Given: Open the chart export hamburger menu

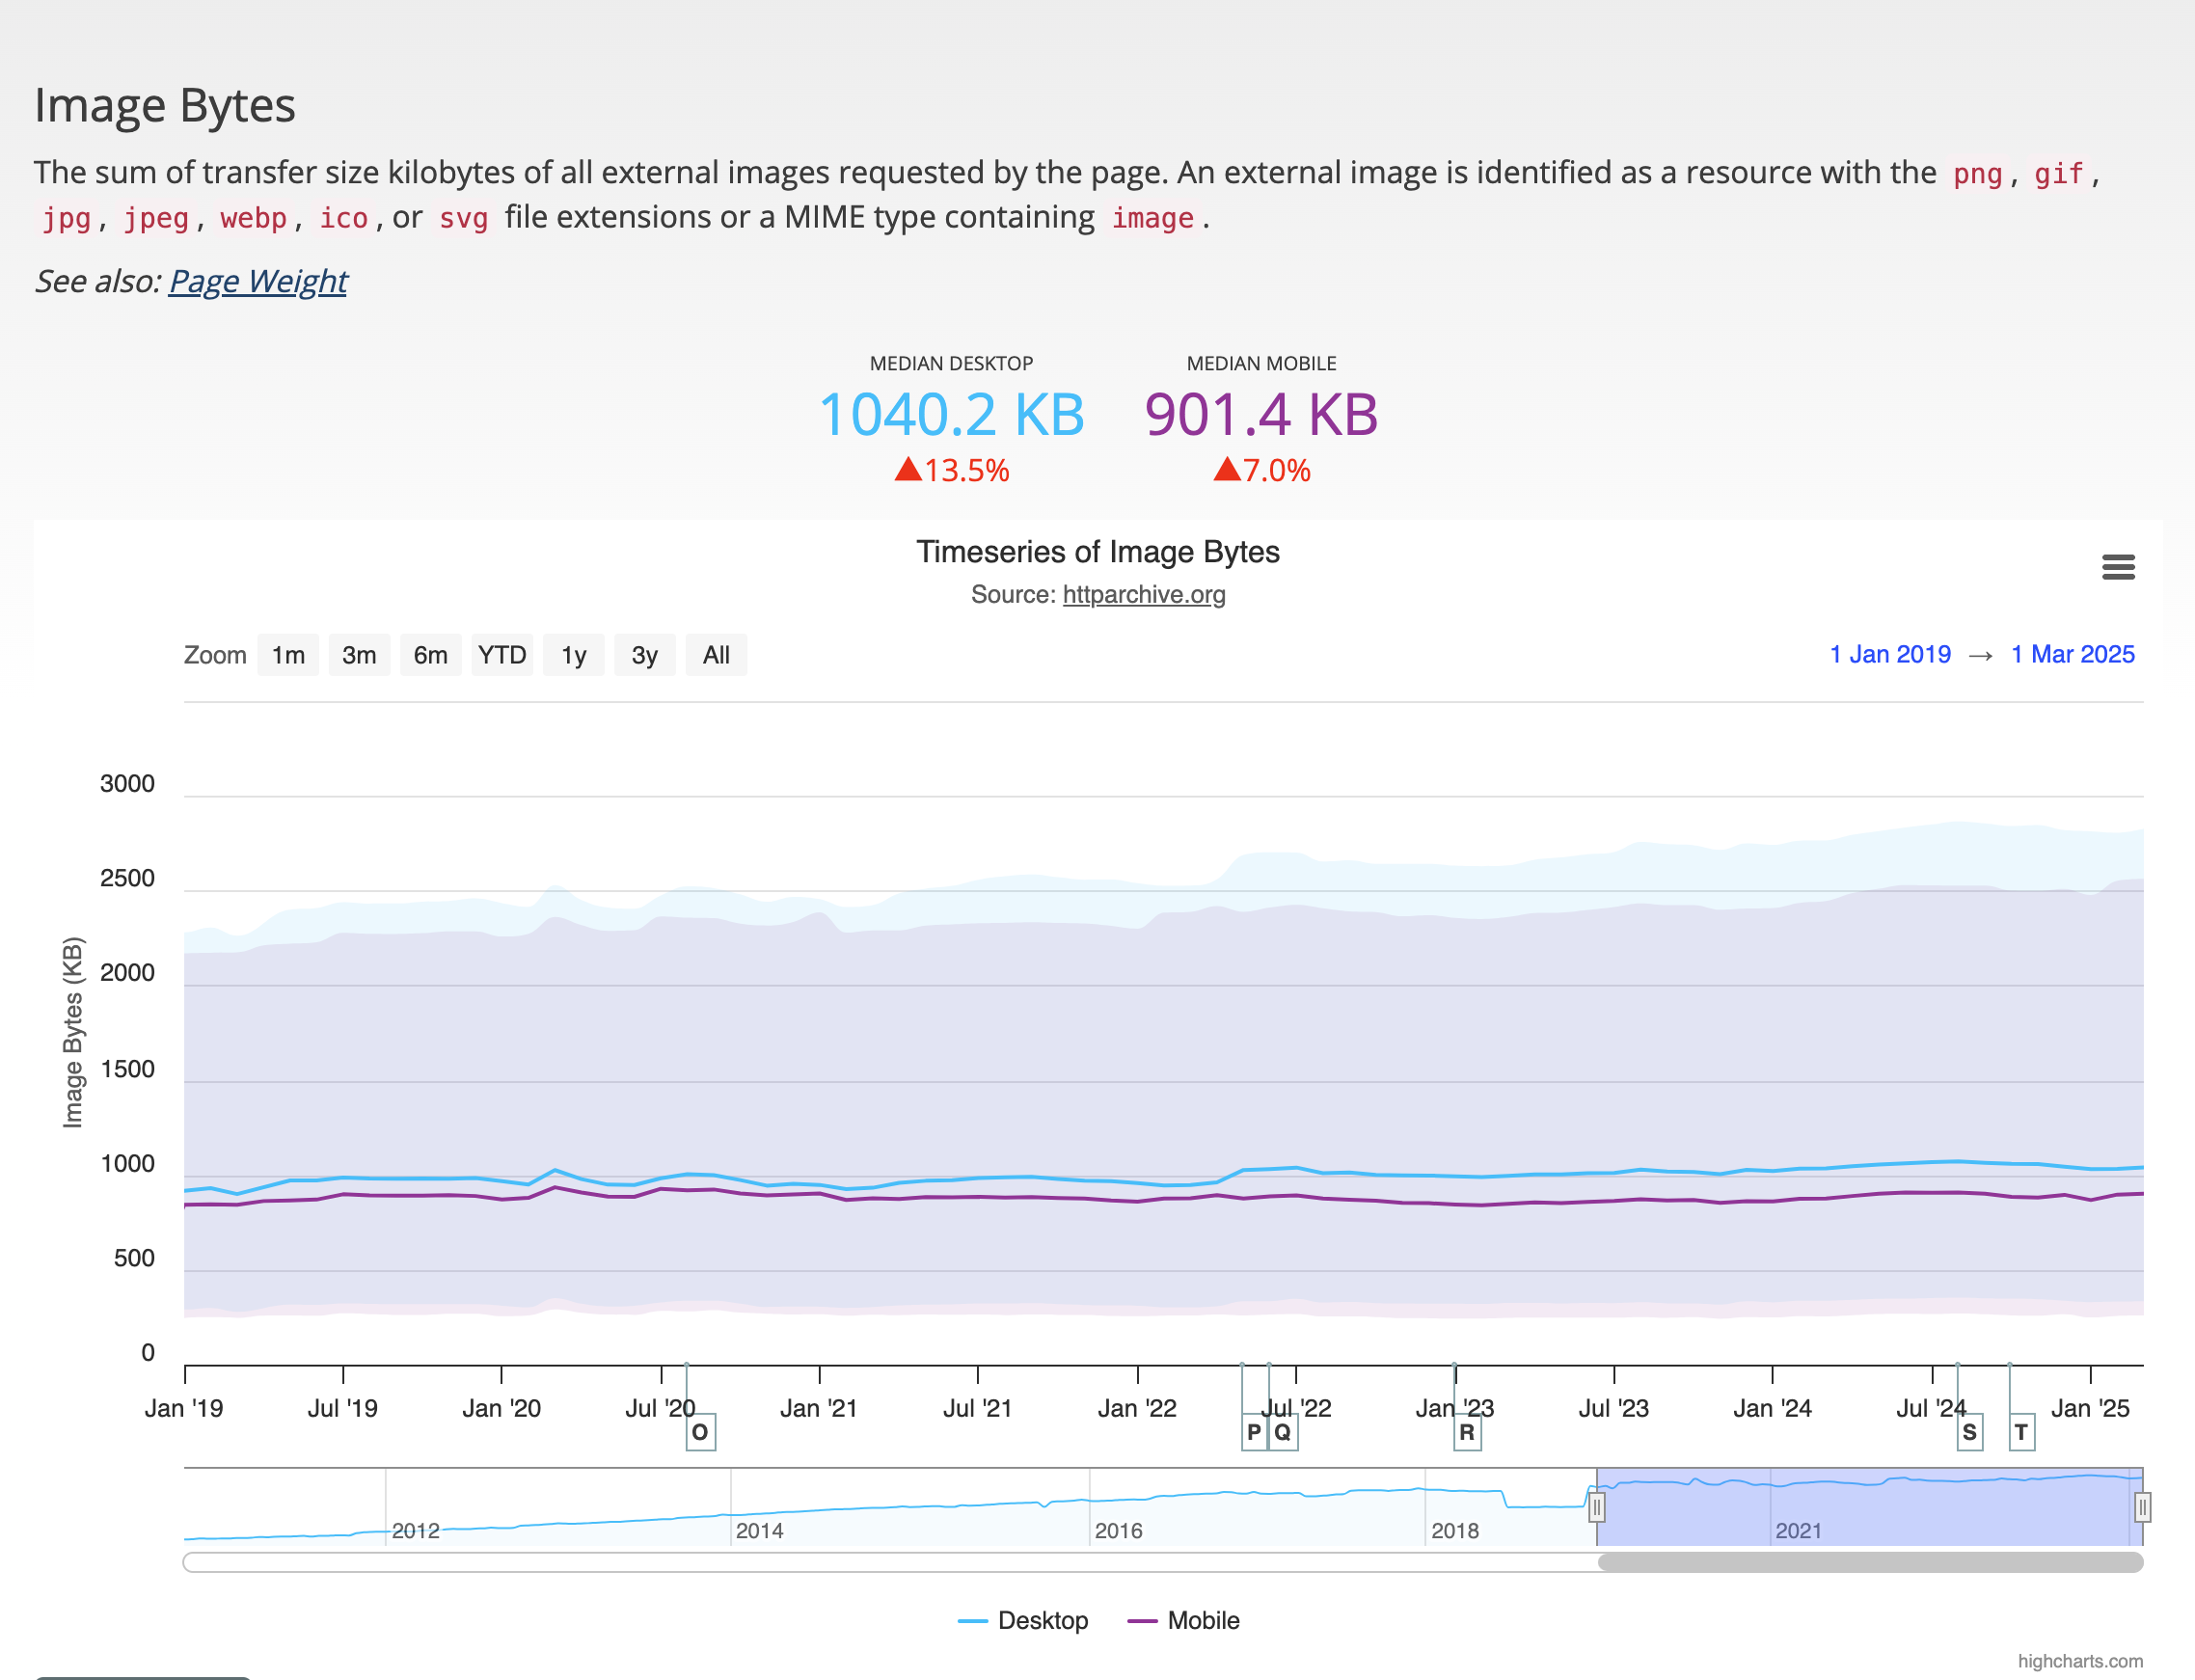Looking at the screenshot, I should [2119, 567].
